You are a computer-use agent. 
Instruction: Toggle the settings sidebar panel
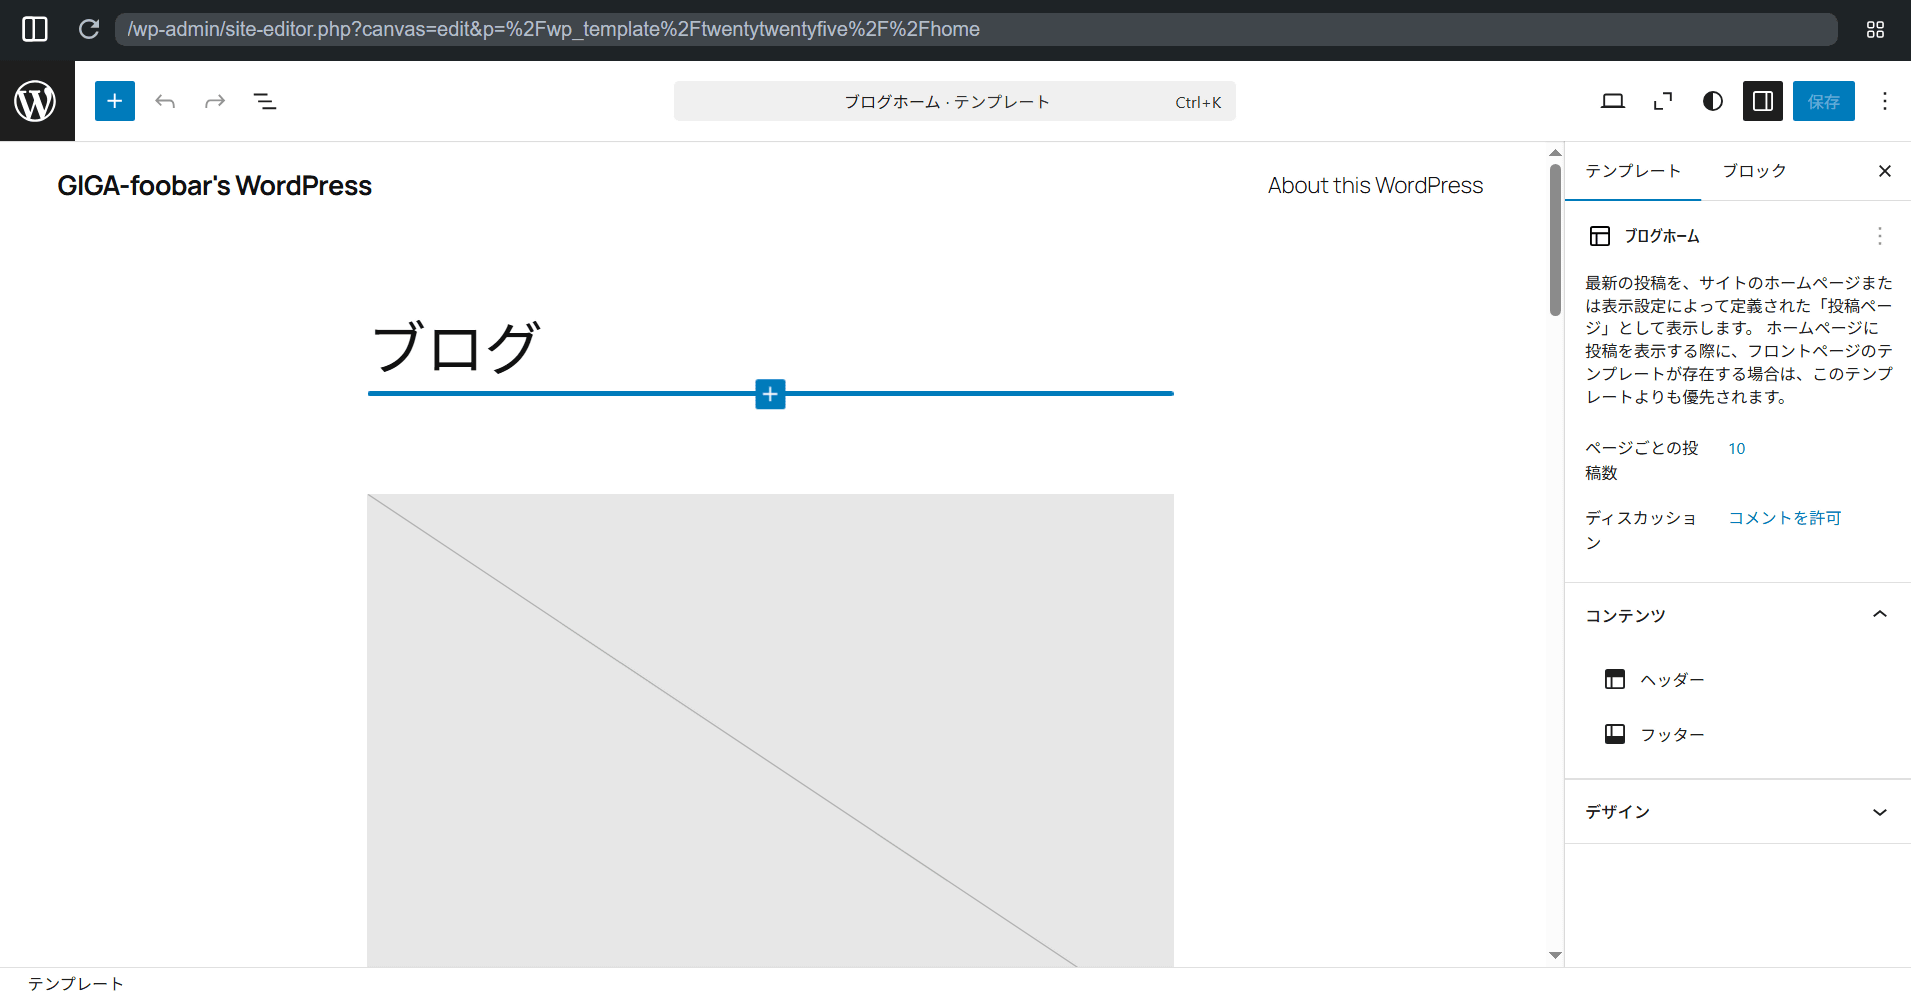click(1763, 101)
